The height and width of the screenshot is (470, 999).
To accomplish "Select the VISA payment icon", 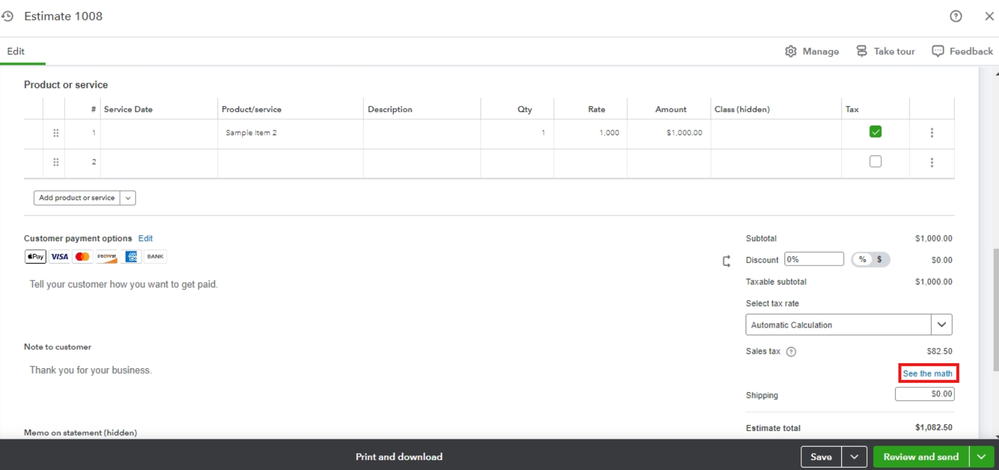I will [59, 257].
